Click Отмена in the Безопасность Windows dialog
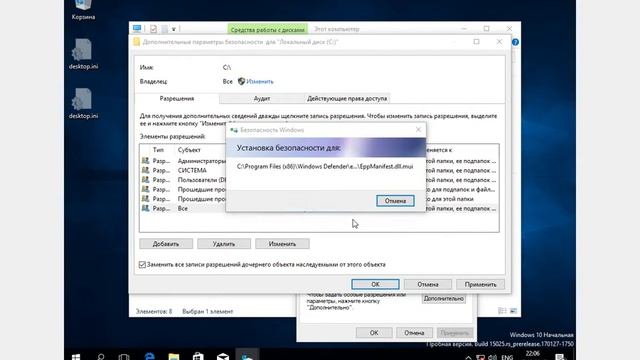 pyautogui.click(x=395, y=201)
